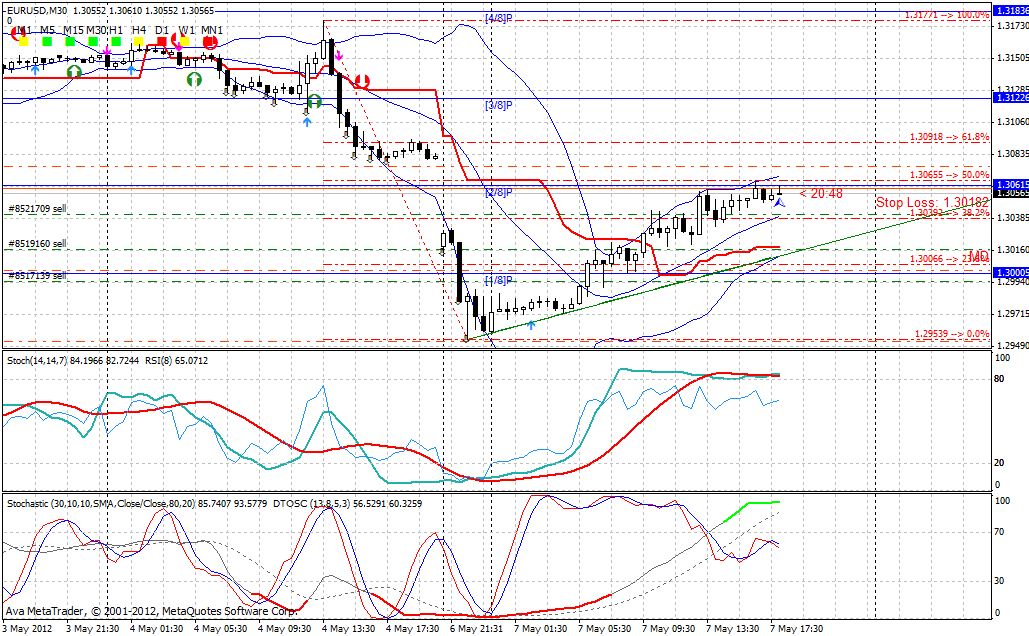Click the 7 May 09:30 time axis label

click(x=668, y=629)
